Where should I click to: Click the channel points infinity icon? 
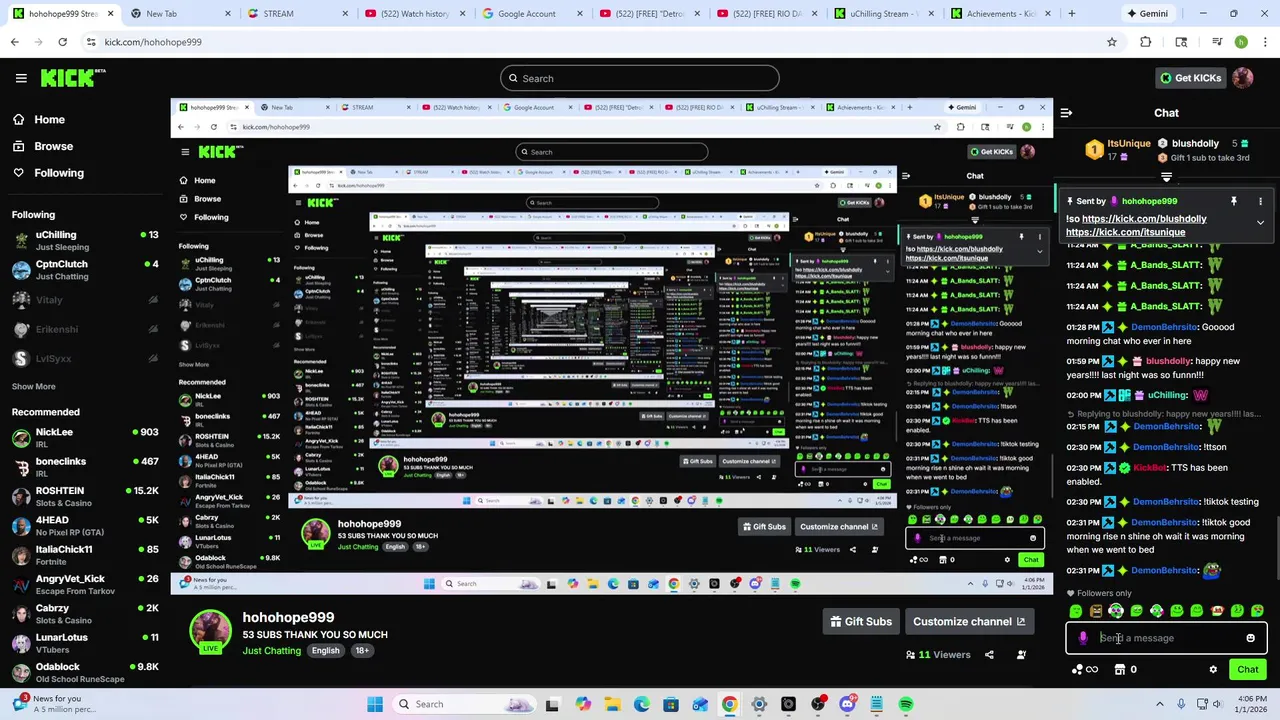coord(1091,670)
